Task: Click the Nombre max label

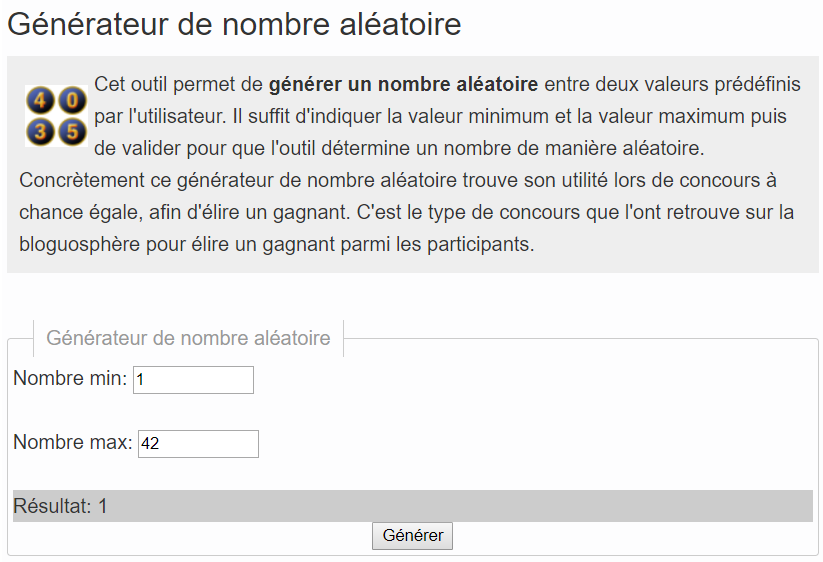Action: (73, 442)
